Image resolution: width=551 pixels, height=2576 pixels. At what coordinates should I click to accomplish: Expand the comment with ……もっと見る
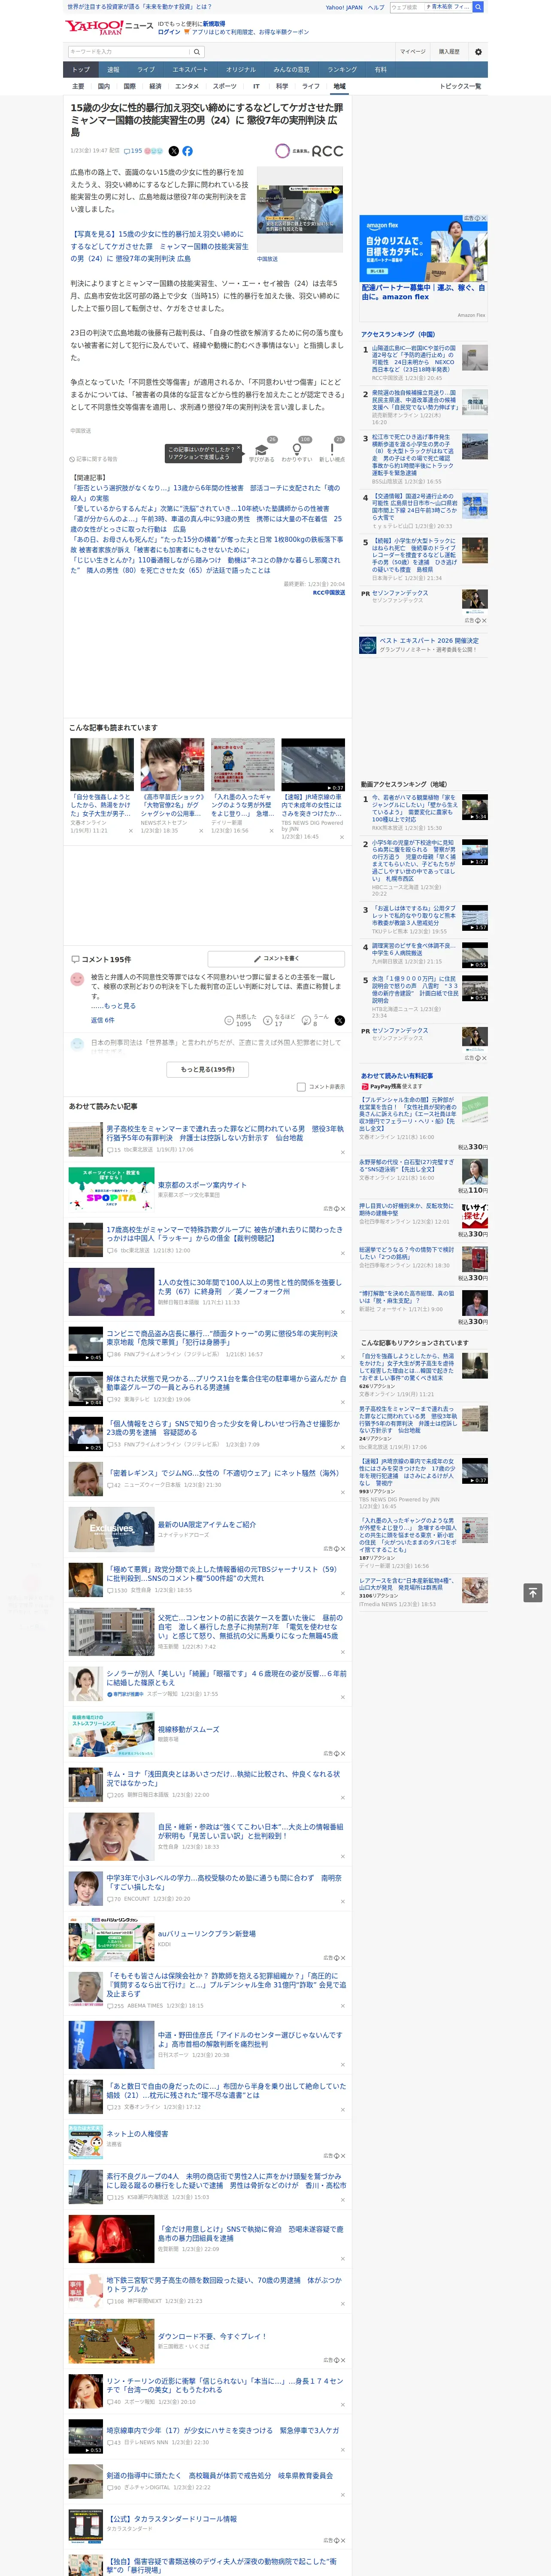113,1006
